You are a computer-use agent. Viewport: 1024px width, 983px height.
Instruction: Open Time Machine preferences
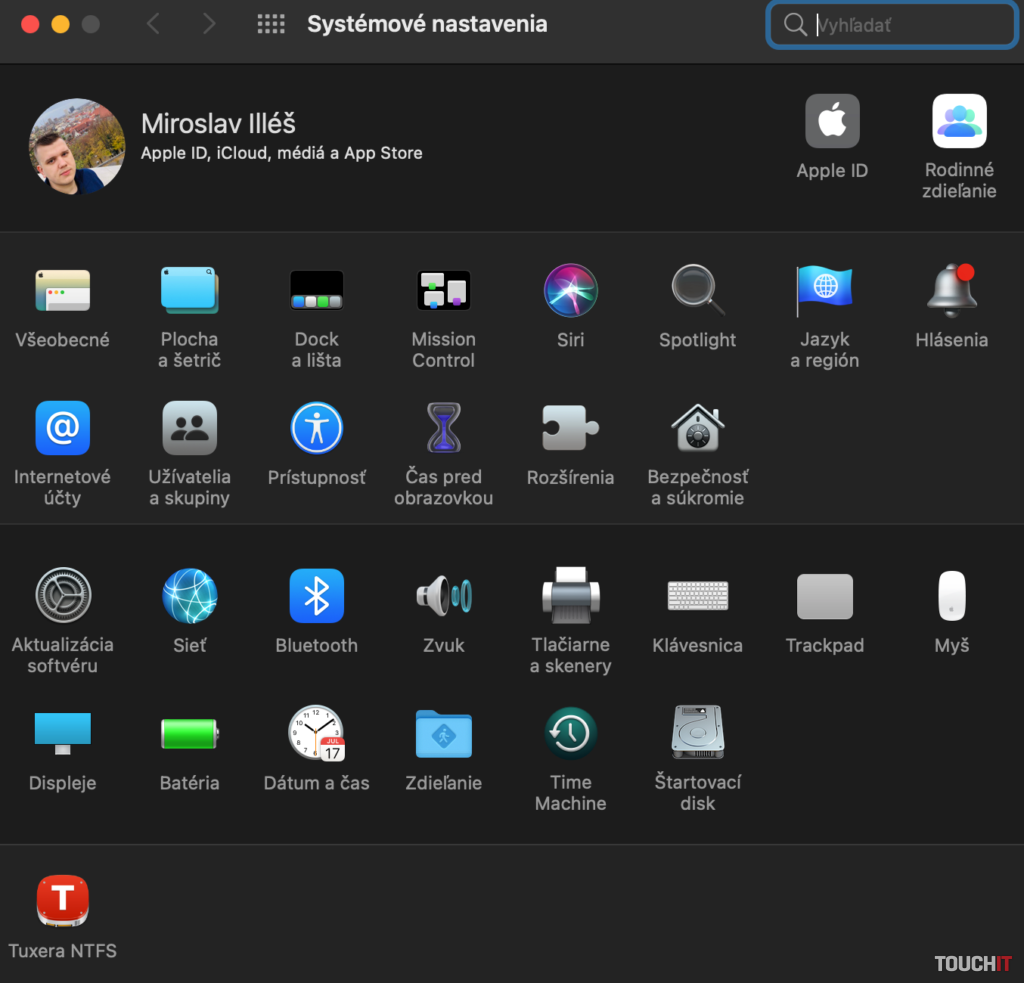point(570,733)
